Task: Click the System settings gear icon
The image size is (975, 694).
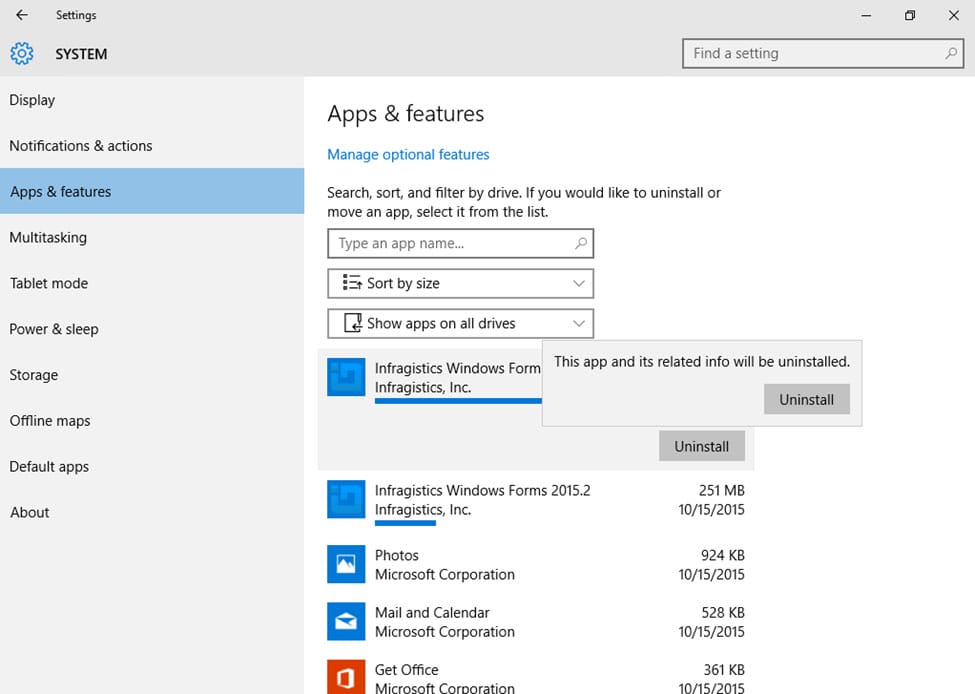Action: 22,54
